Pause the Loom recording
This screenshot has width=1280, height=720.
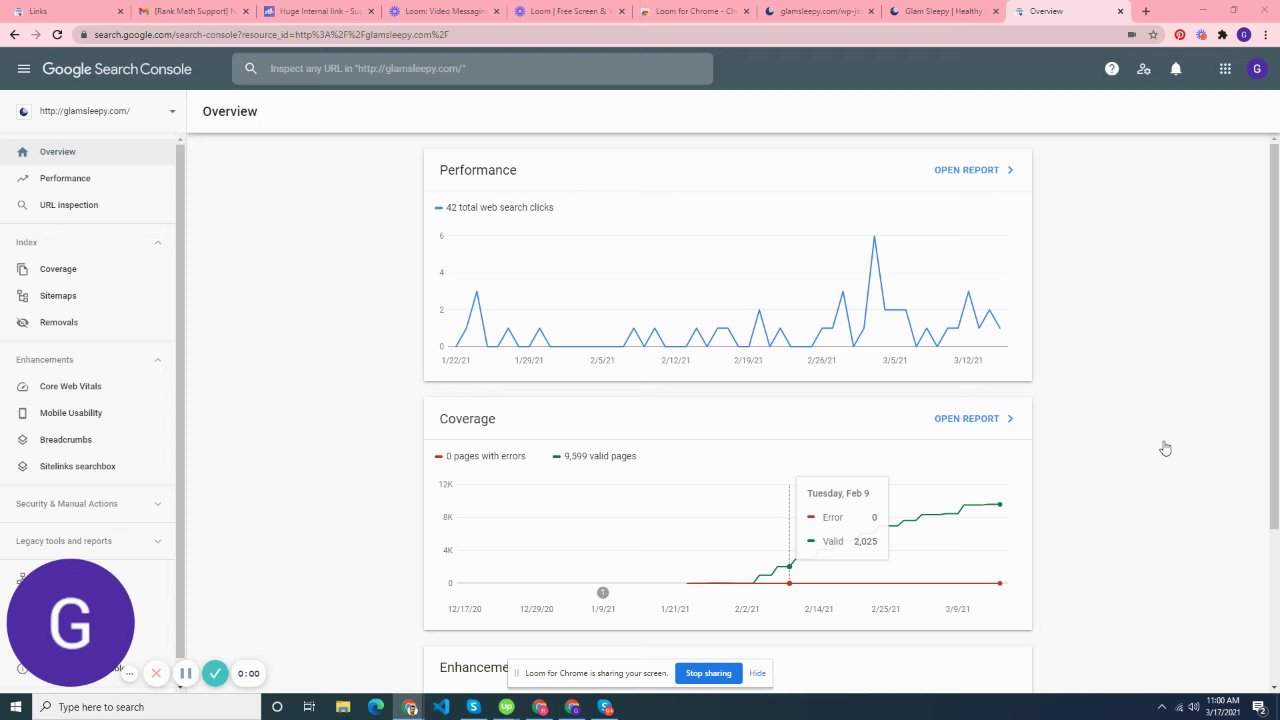[x=185, y=673]
